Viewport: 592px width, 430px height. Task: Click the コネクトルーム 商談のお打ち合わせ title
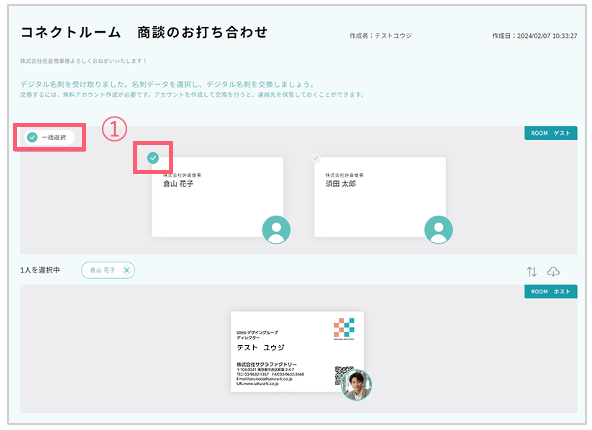point(144,32)
